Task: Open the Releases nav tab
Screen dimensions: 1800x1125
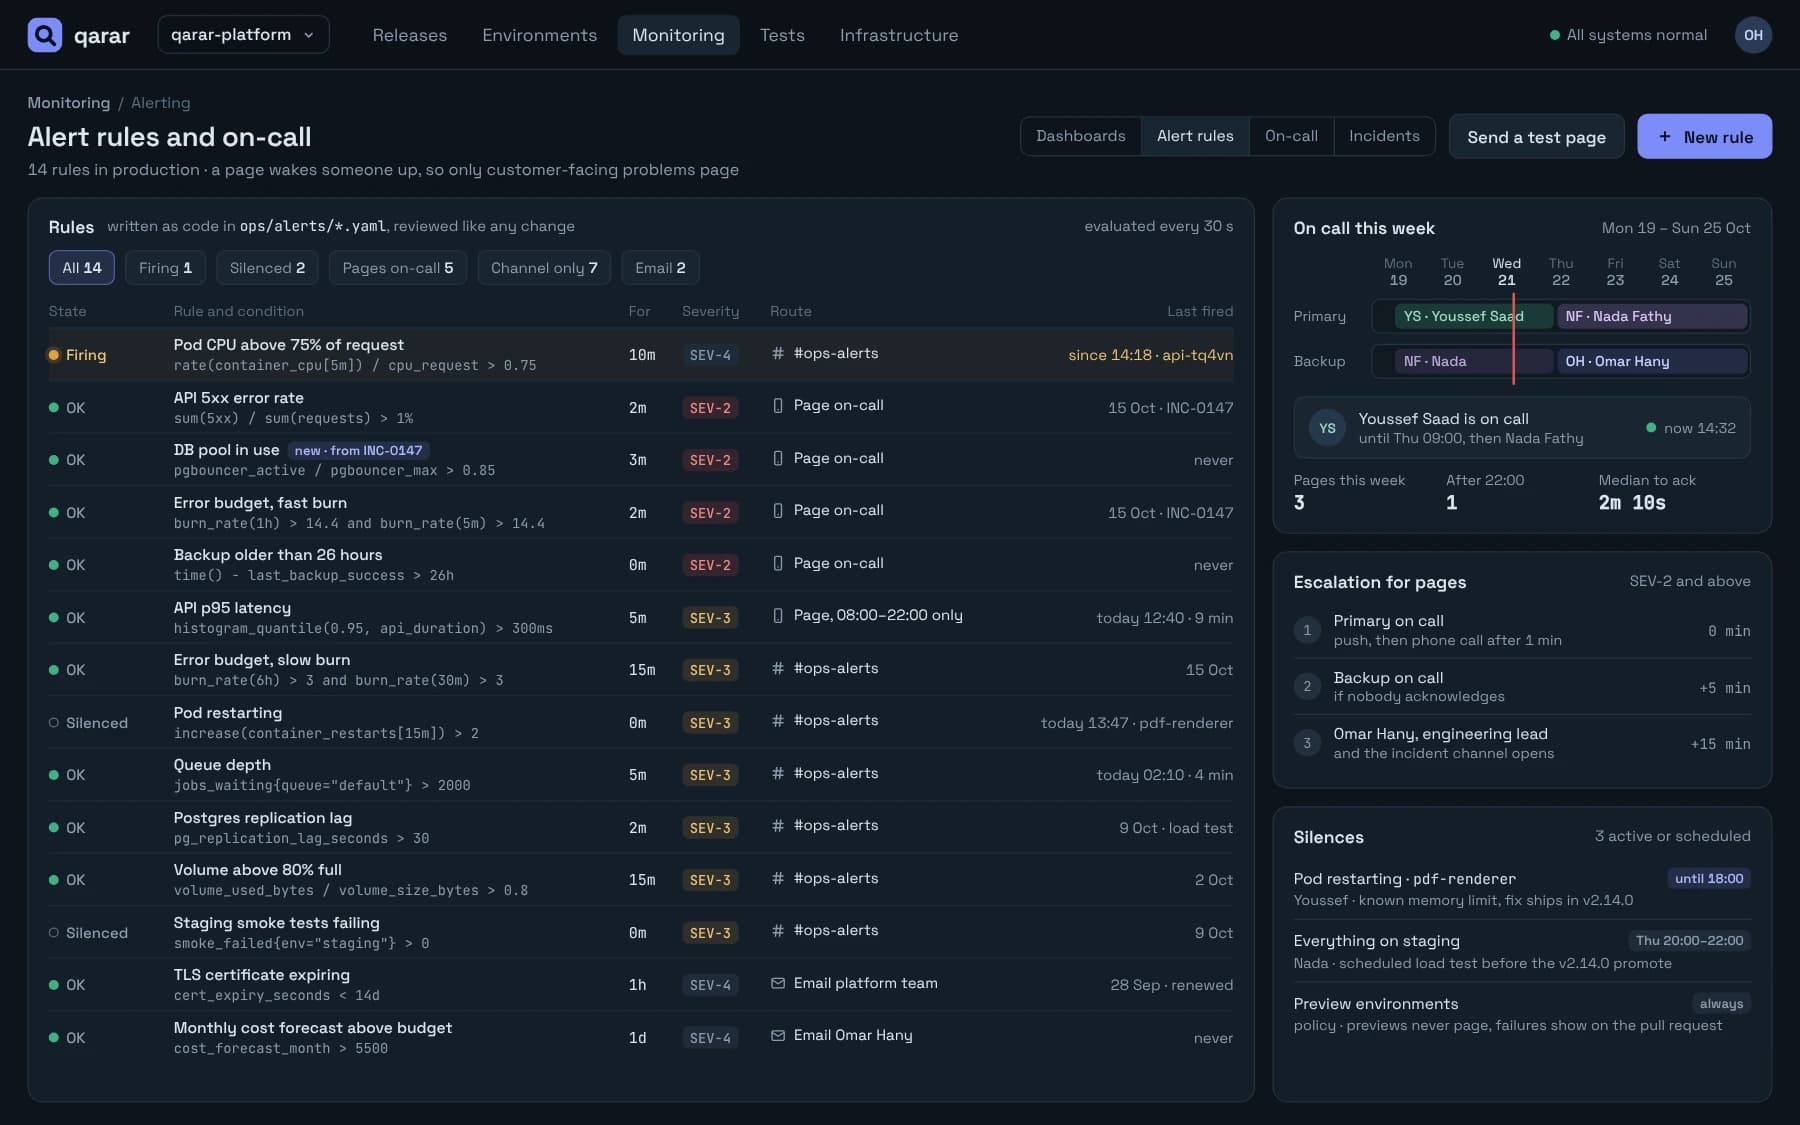Action: pos(410,35)
